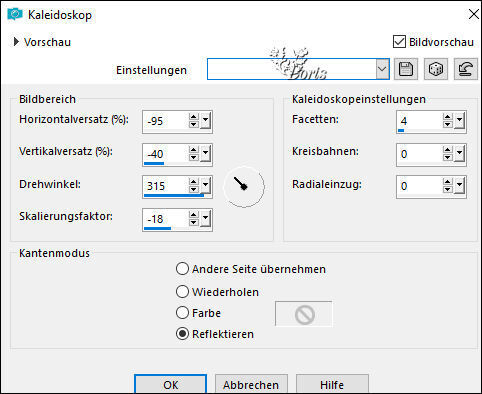
Task: Select the Andere Seite übernehmen option
Action: pos(182,269)
